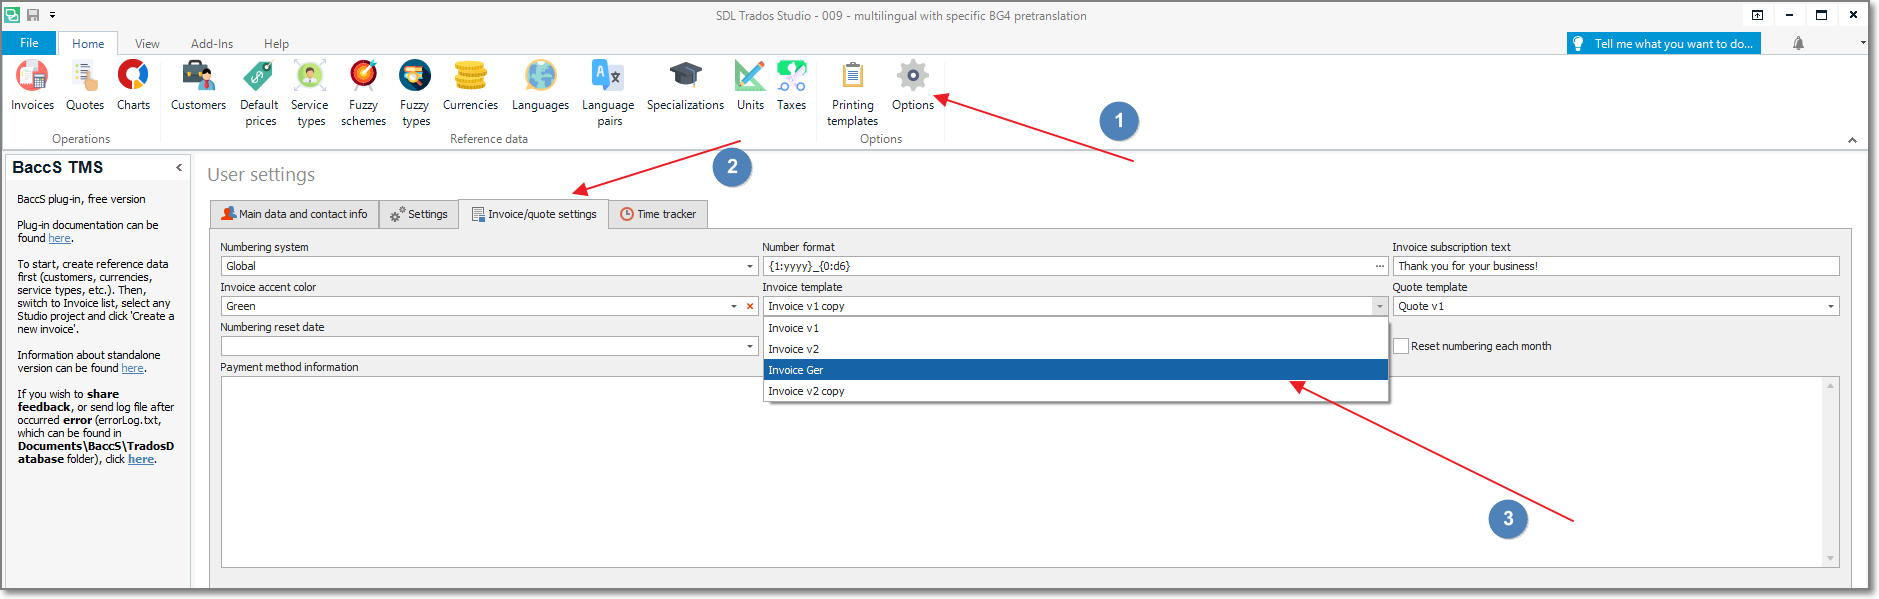Open Fuzzy schemes in the ribbon
This screenshot has width=1879, height=599.
click(363, 94)
